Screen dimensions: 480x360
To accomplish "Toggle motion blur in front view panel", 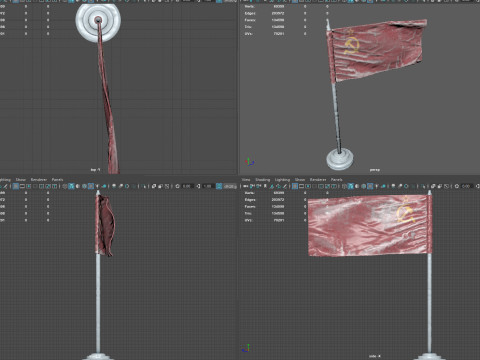I will pyautogui.click(x=121, y=186).
